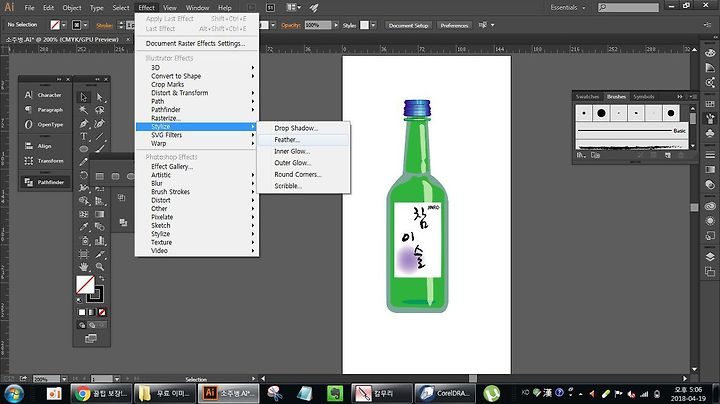Select the Basic brush stroke
Viewport: 720px width, 404px height.
tap(632, 131)
